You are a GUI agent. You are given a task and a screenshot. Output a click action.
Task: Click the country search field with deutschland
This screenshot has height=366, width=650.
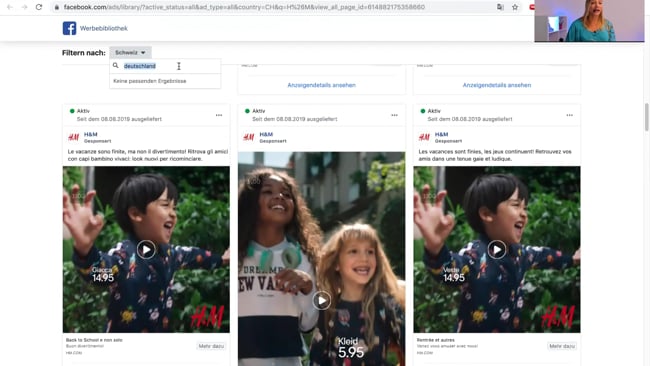(x=165, y=66)
